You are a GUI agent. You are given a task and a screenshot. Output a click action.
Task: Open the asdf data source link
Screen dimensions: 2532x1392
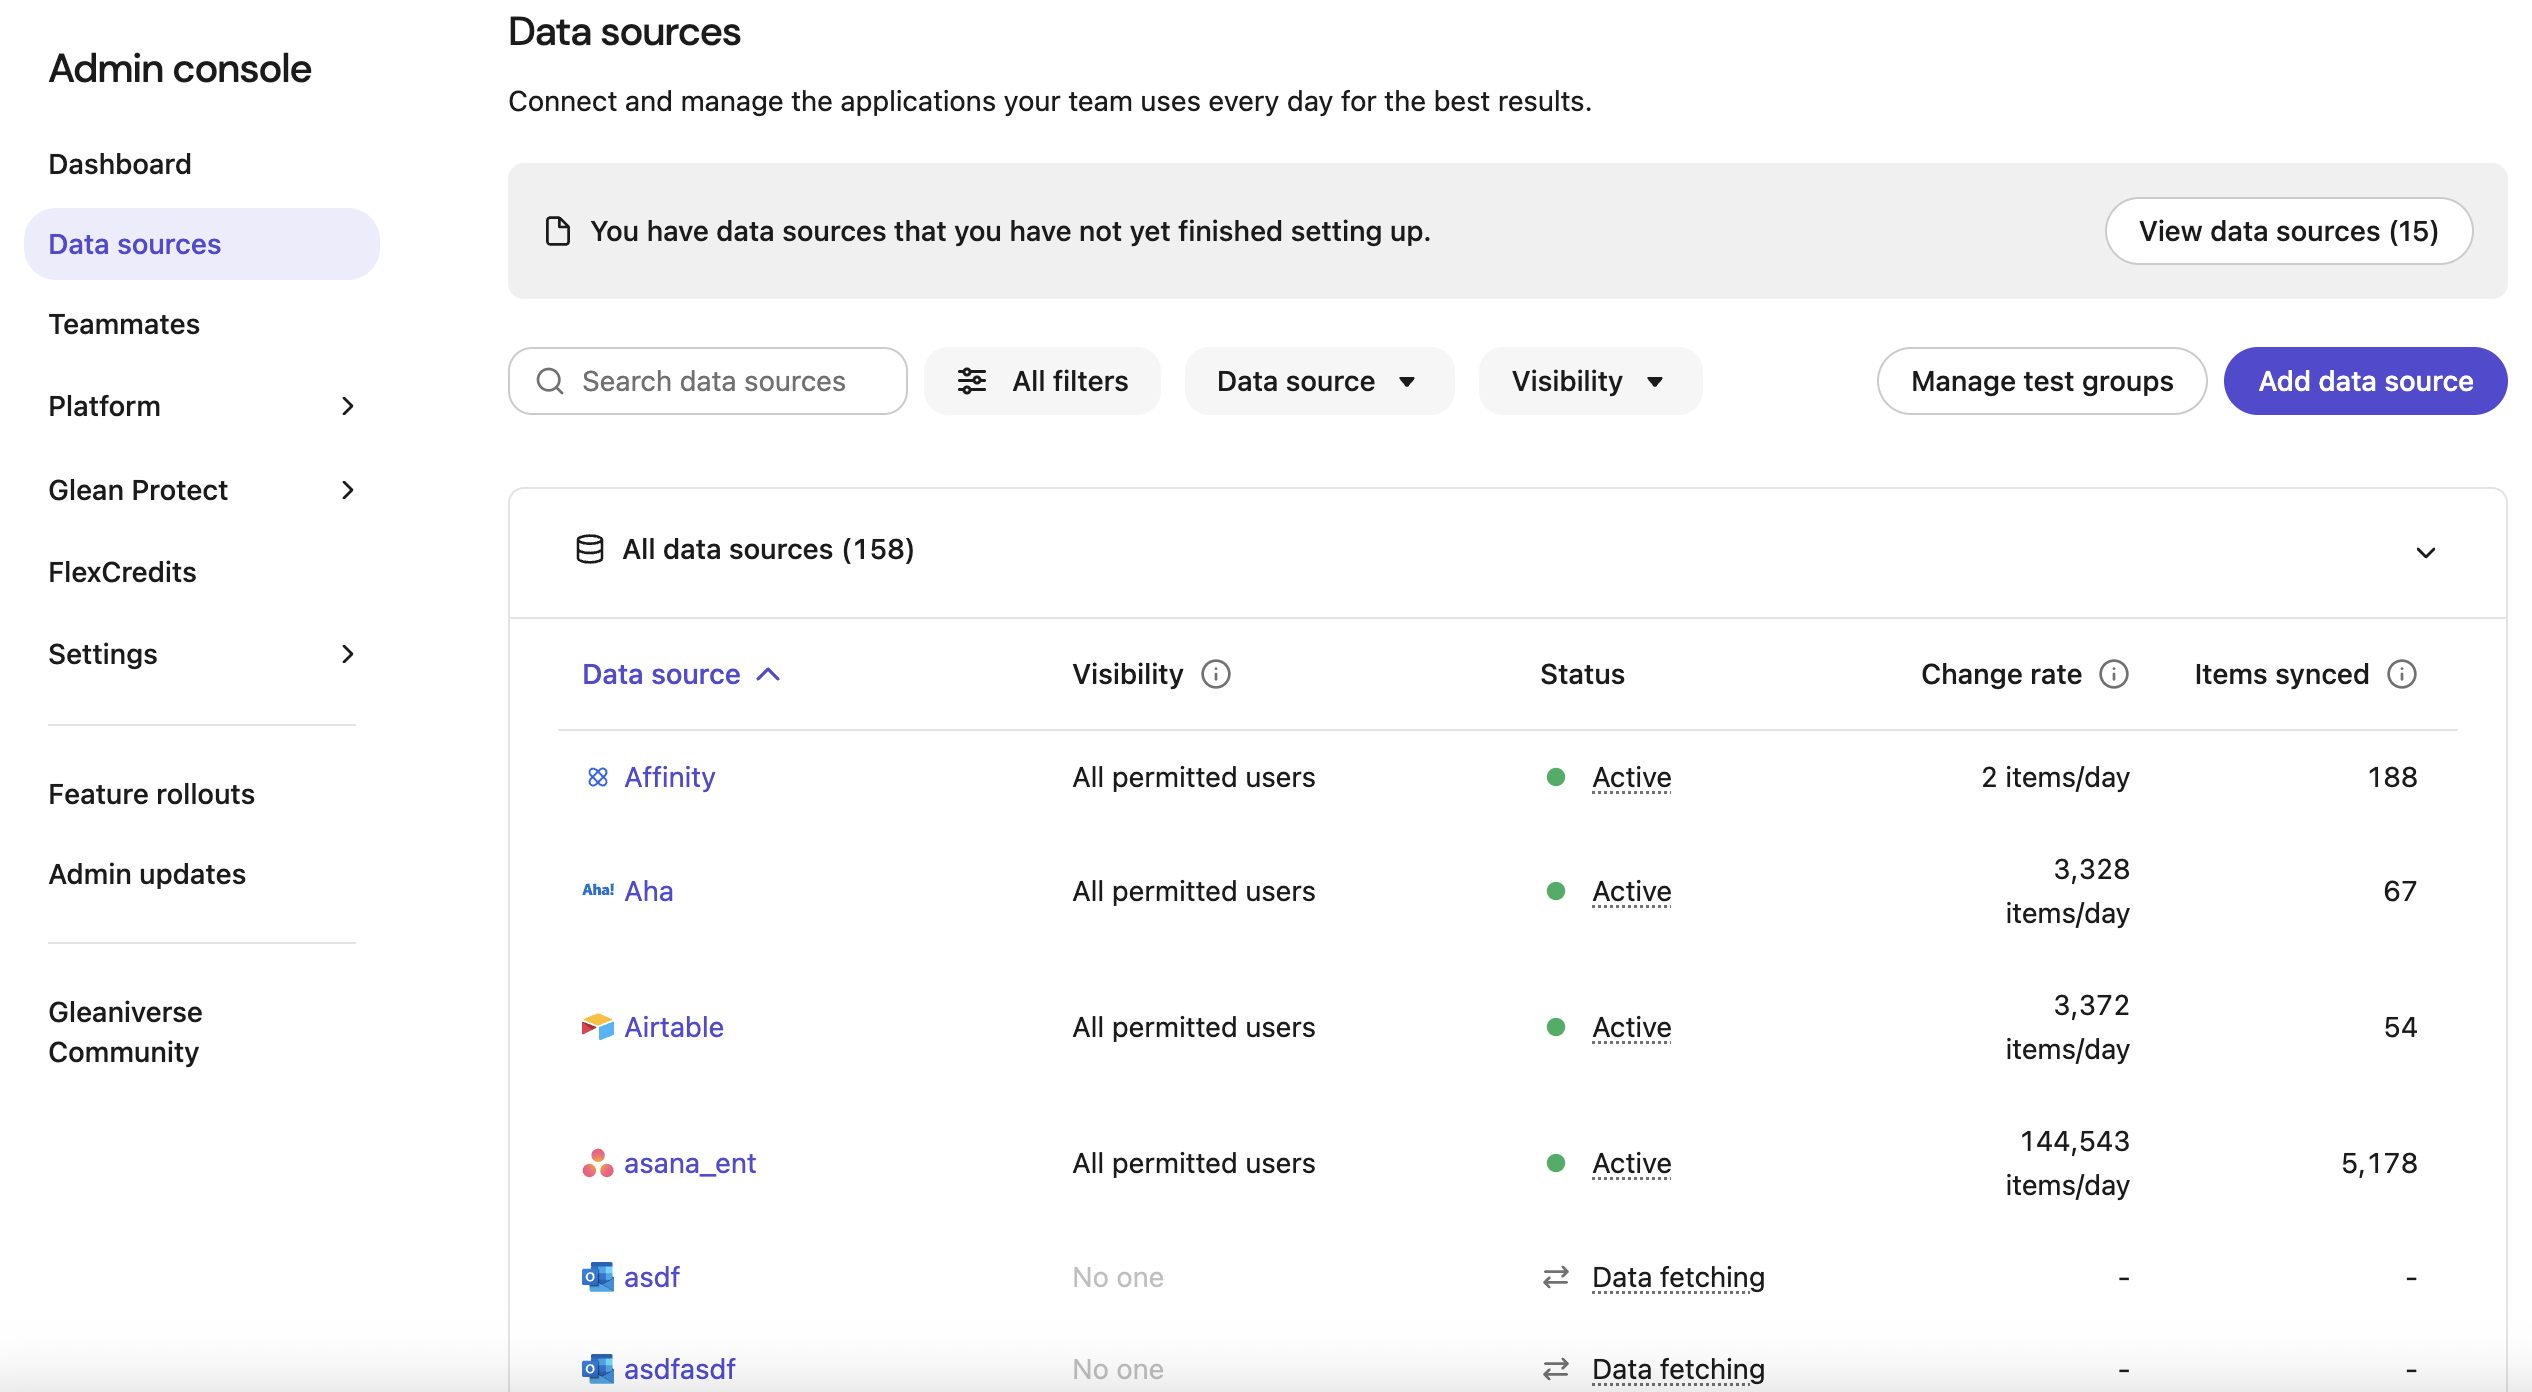652,1277
